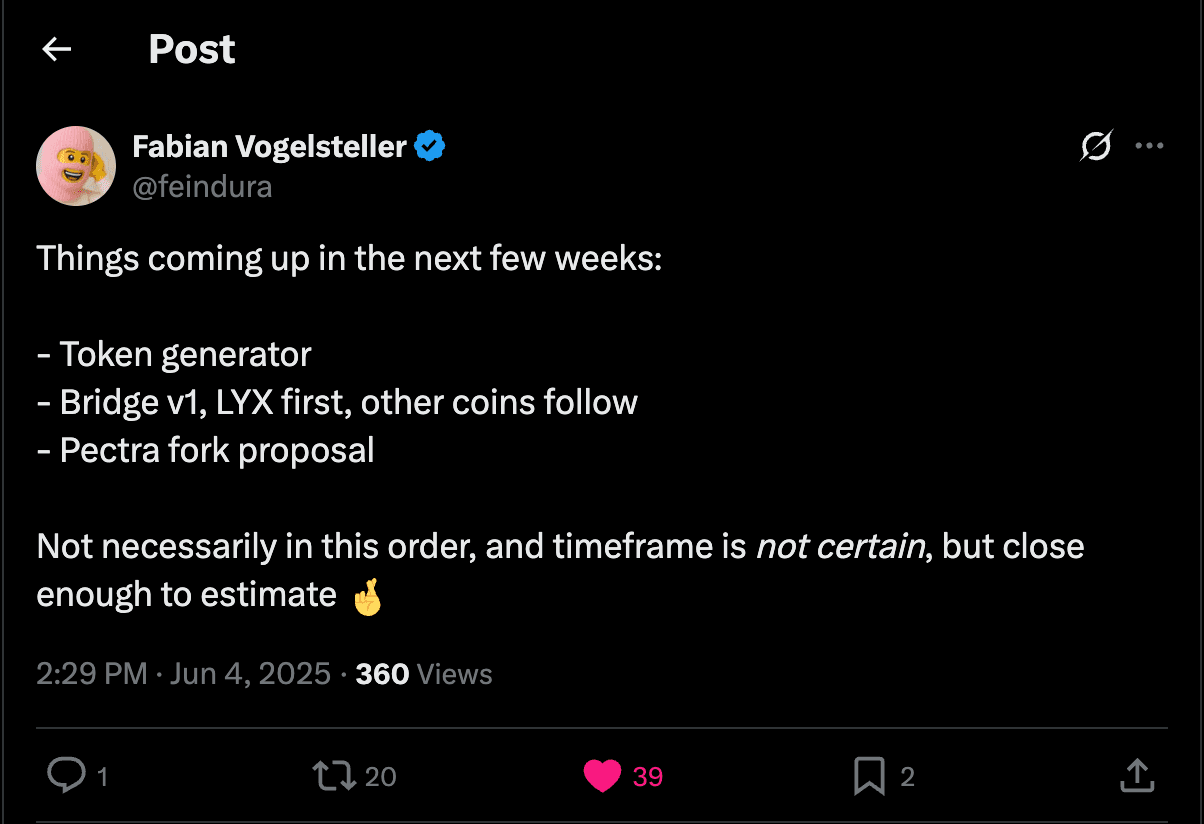1204x824 pixels.
Task: Click the 360 Views count
Action: click(x=424, y=674)
